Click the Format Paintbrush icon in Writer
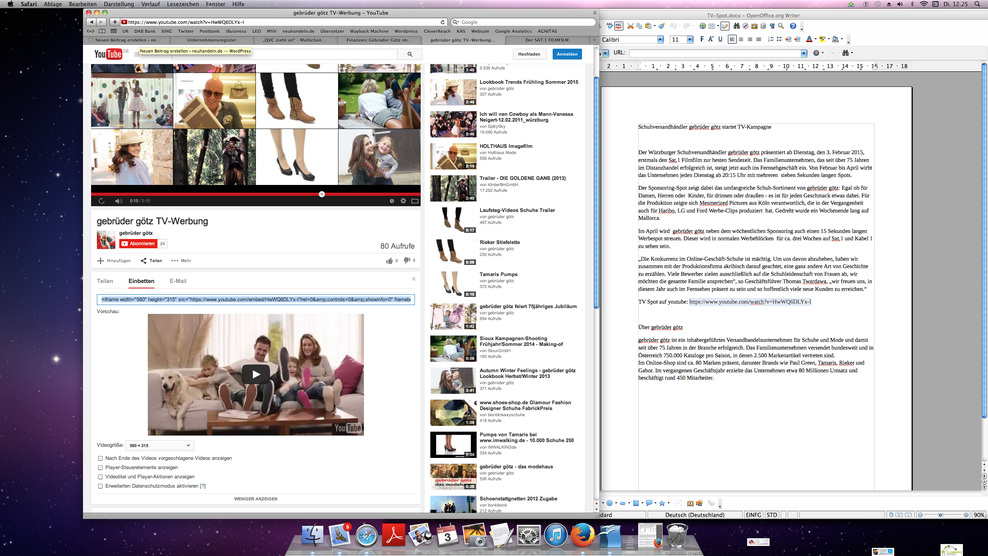 pos(662,26)
